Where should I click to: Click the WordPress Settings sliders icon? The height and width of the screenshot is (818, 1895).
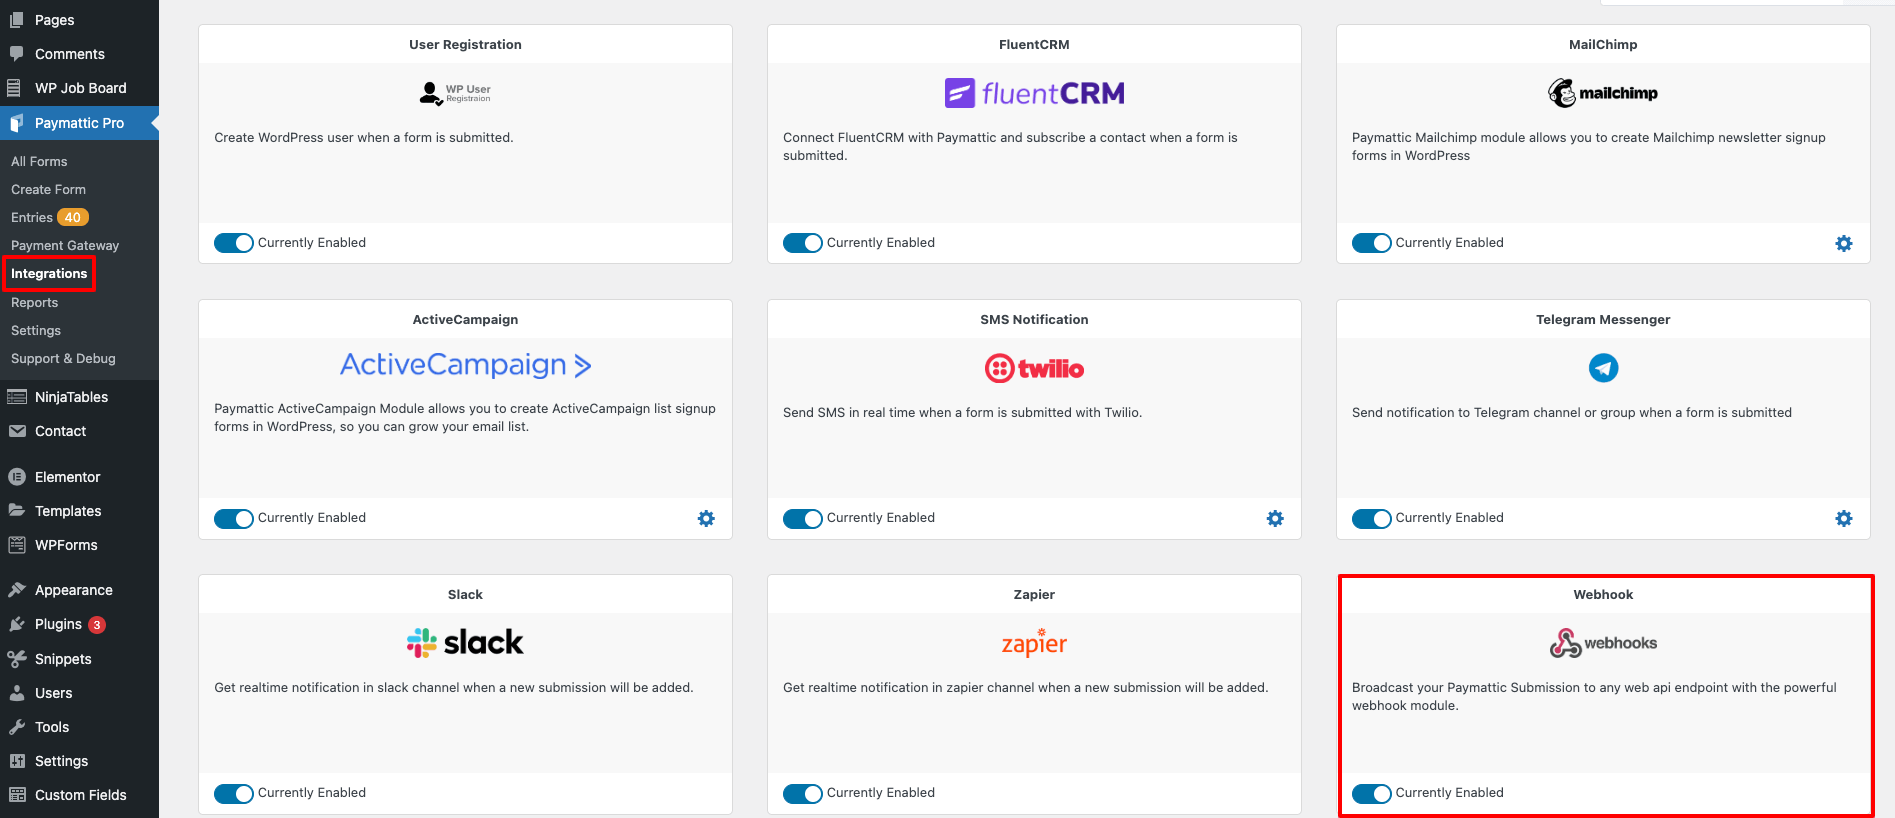pos(17,761)
